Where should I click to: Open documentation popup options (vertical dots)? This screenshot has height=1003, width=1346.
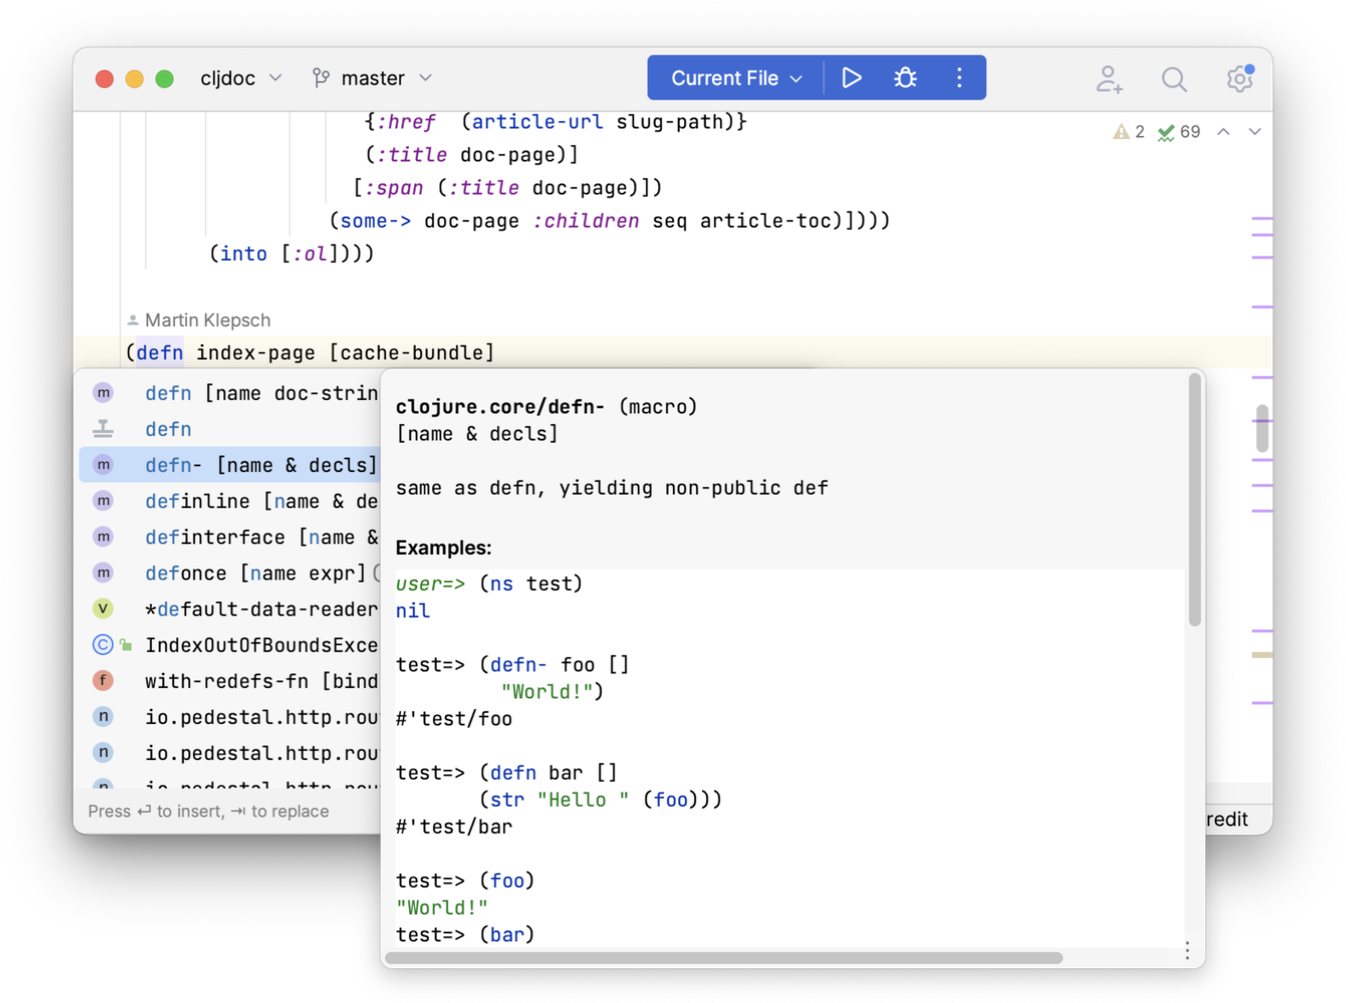(1187, 950)
